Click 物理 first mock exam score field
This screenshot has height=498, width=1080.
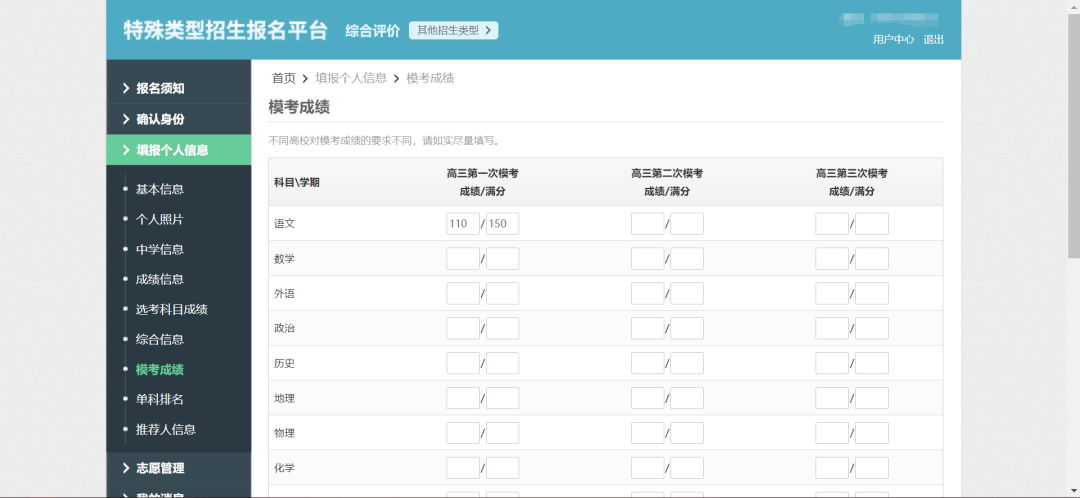463,433
